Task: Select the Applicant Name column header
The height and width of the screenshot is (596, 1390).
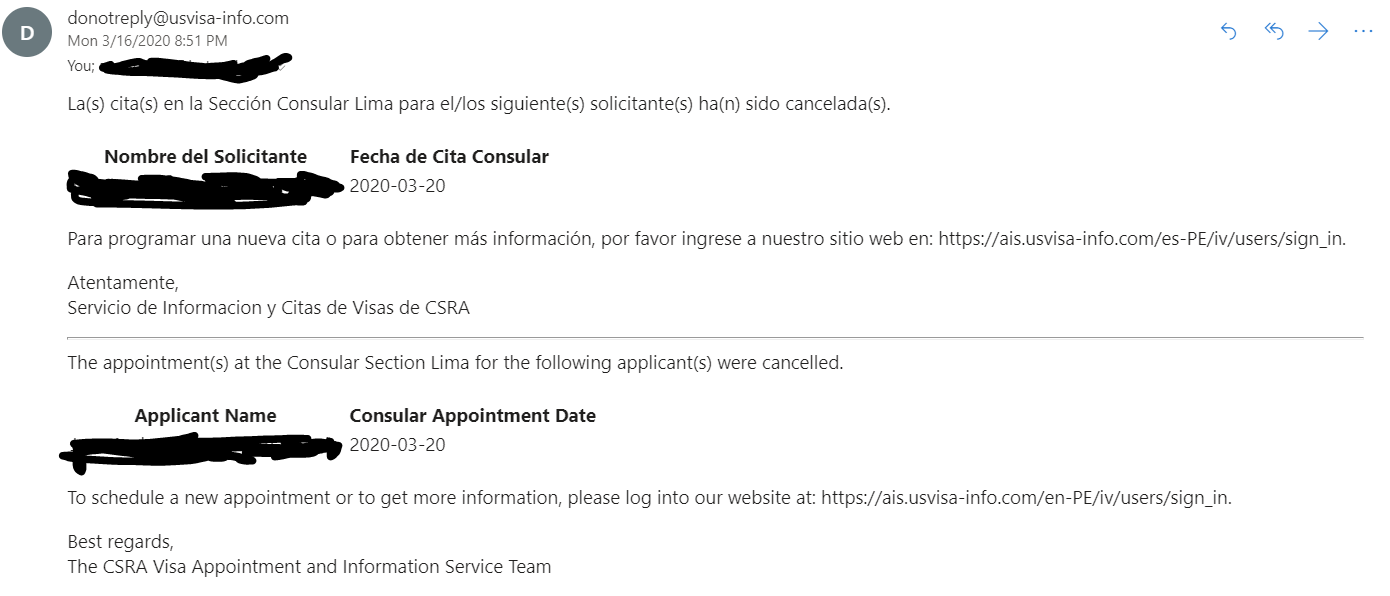Action: click(x=205, y=416)
